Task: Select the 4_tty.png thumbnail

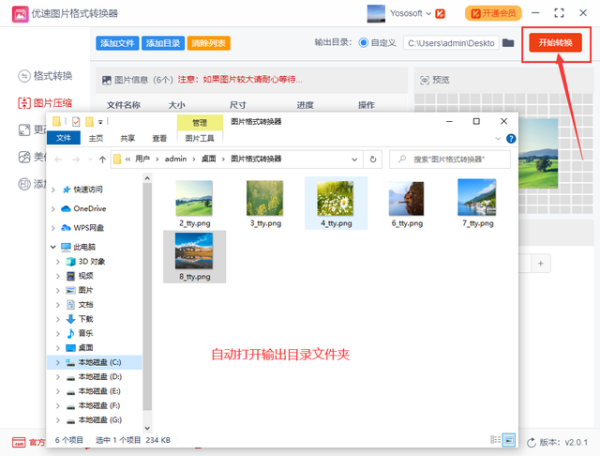Action: [x=337, y=203]
